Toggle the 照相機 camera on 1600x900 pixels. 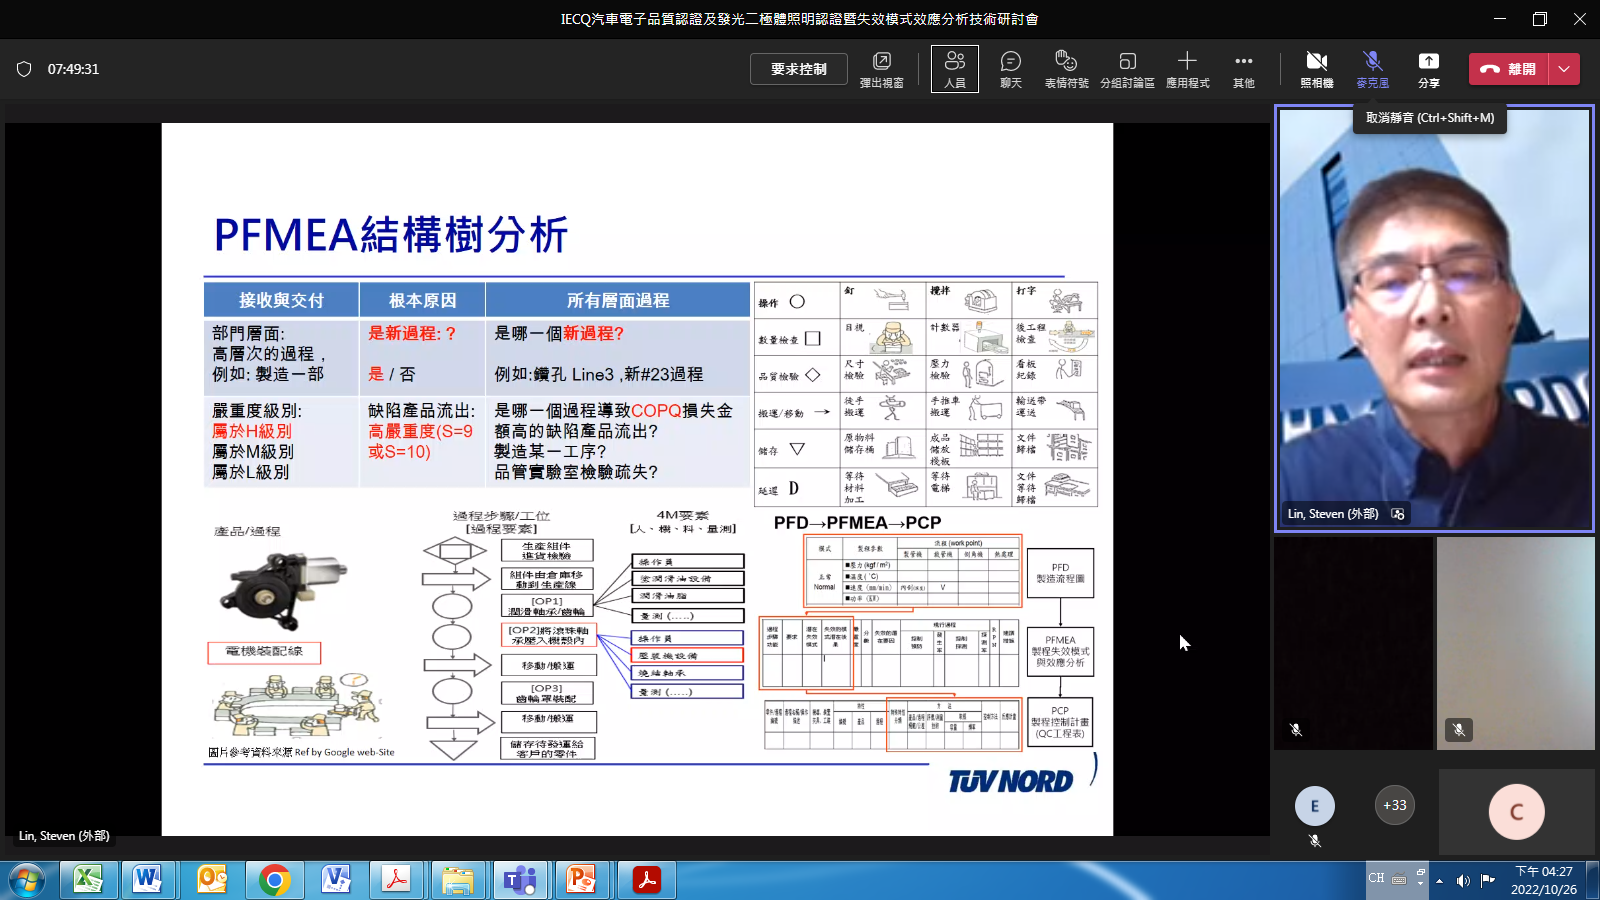[x=1317, y=69]
